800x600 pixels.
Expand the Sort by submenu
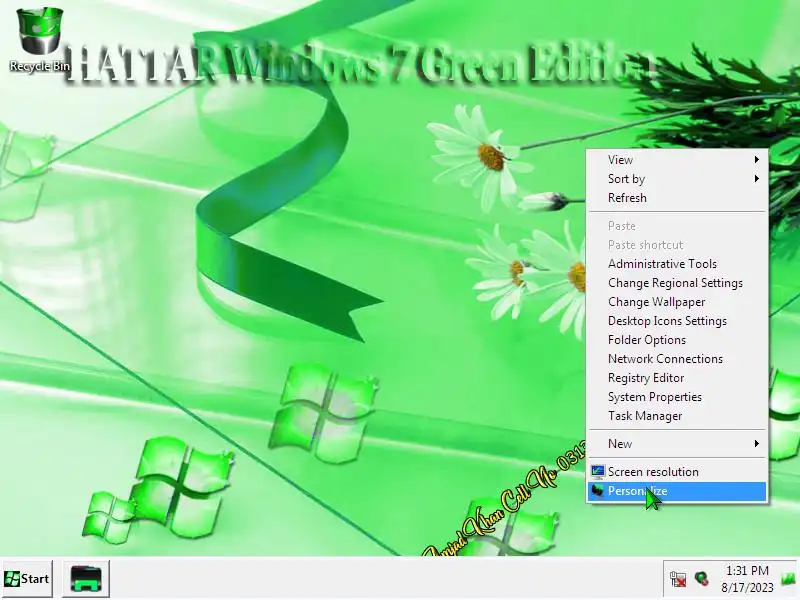[x=678, y=179]
